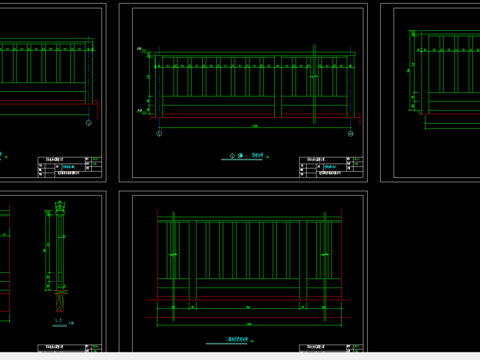This screenshot has width=480, height=360.
Task: Click railing drawing in top-right sheet
Action: (x=444, y=78)
